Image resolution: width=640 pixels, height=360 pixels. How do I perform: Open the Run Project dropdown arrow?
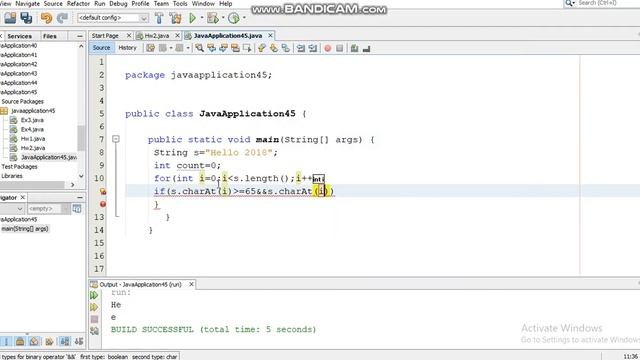202,18
